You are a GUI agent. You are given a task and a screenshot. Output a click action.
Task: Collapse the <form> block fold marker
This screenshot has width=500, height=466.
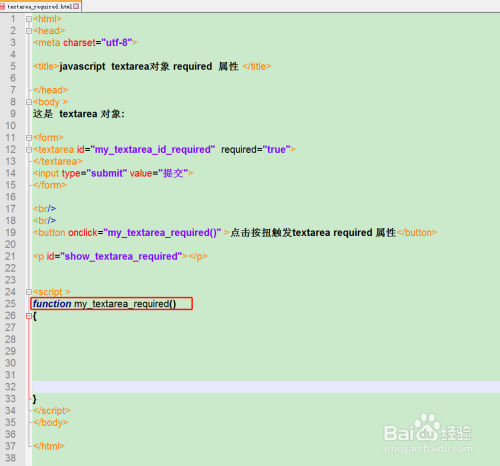pos(29,138)
